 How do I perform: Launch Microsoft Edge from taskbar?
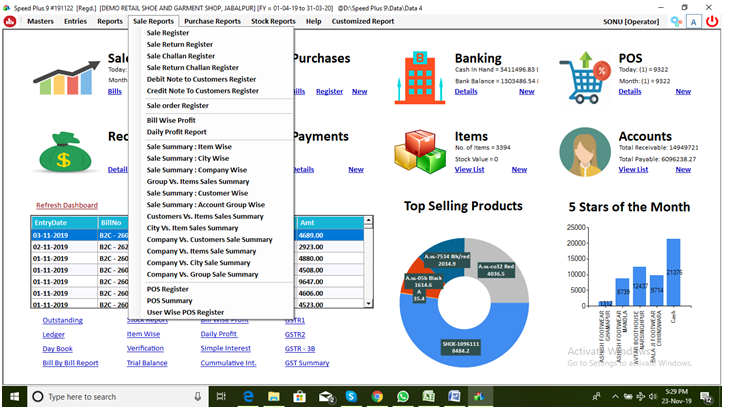point(248,396)
